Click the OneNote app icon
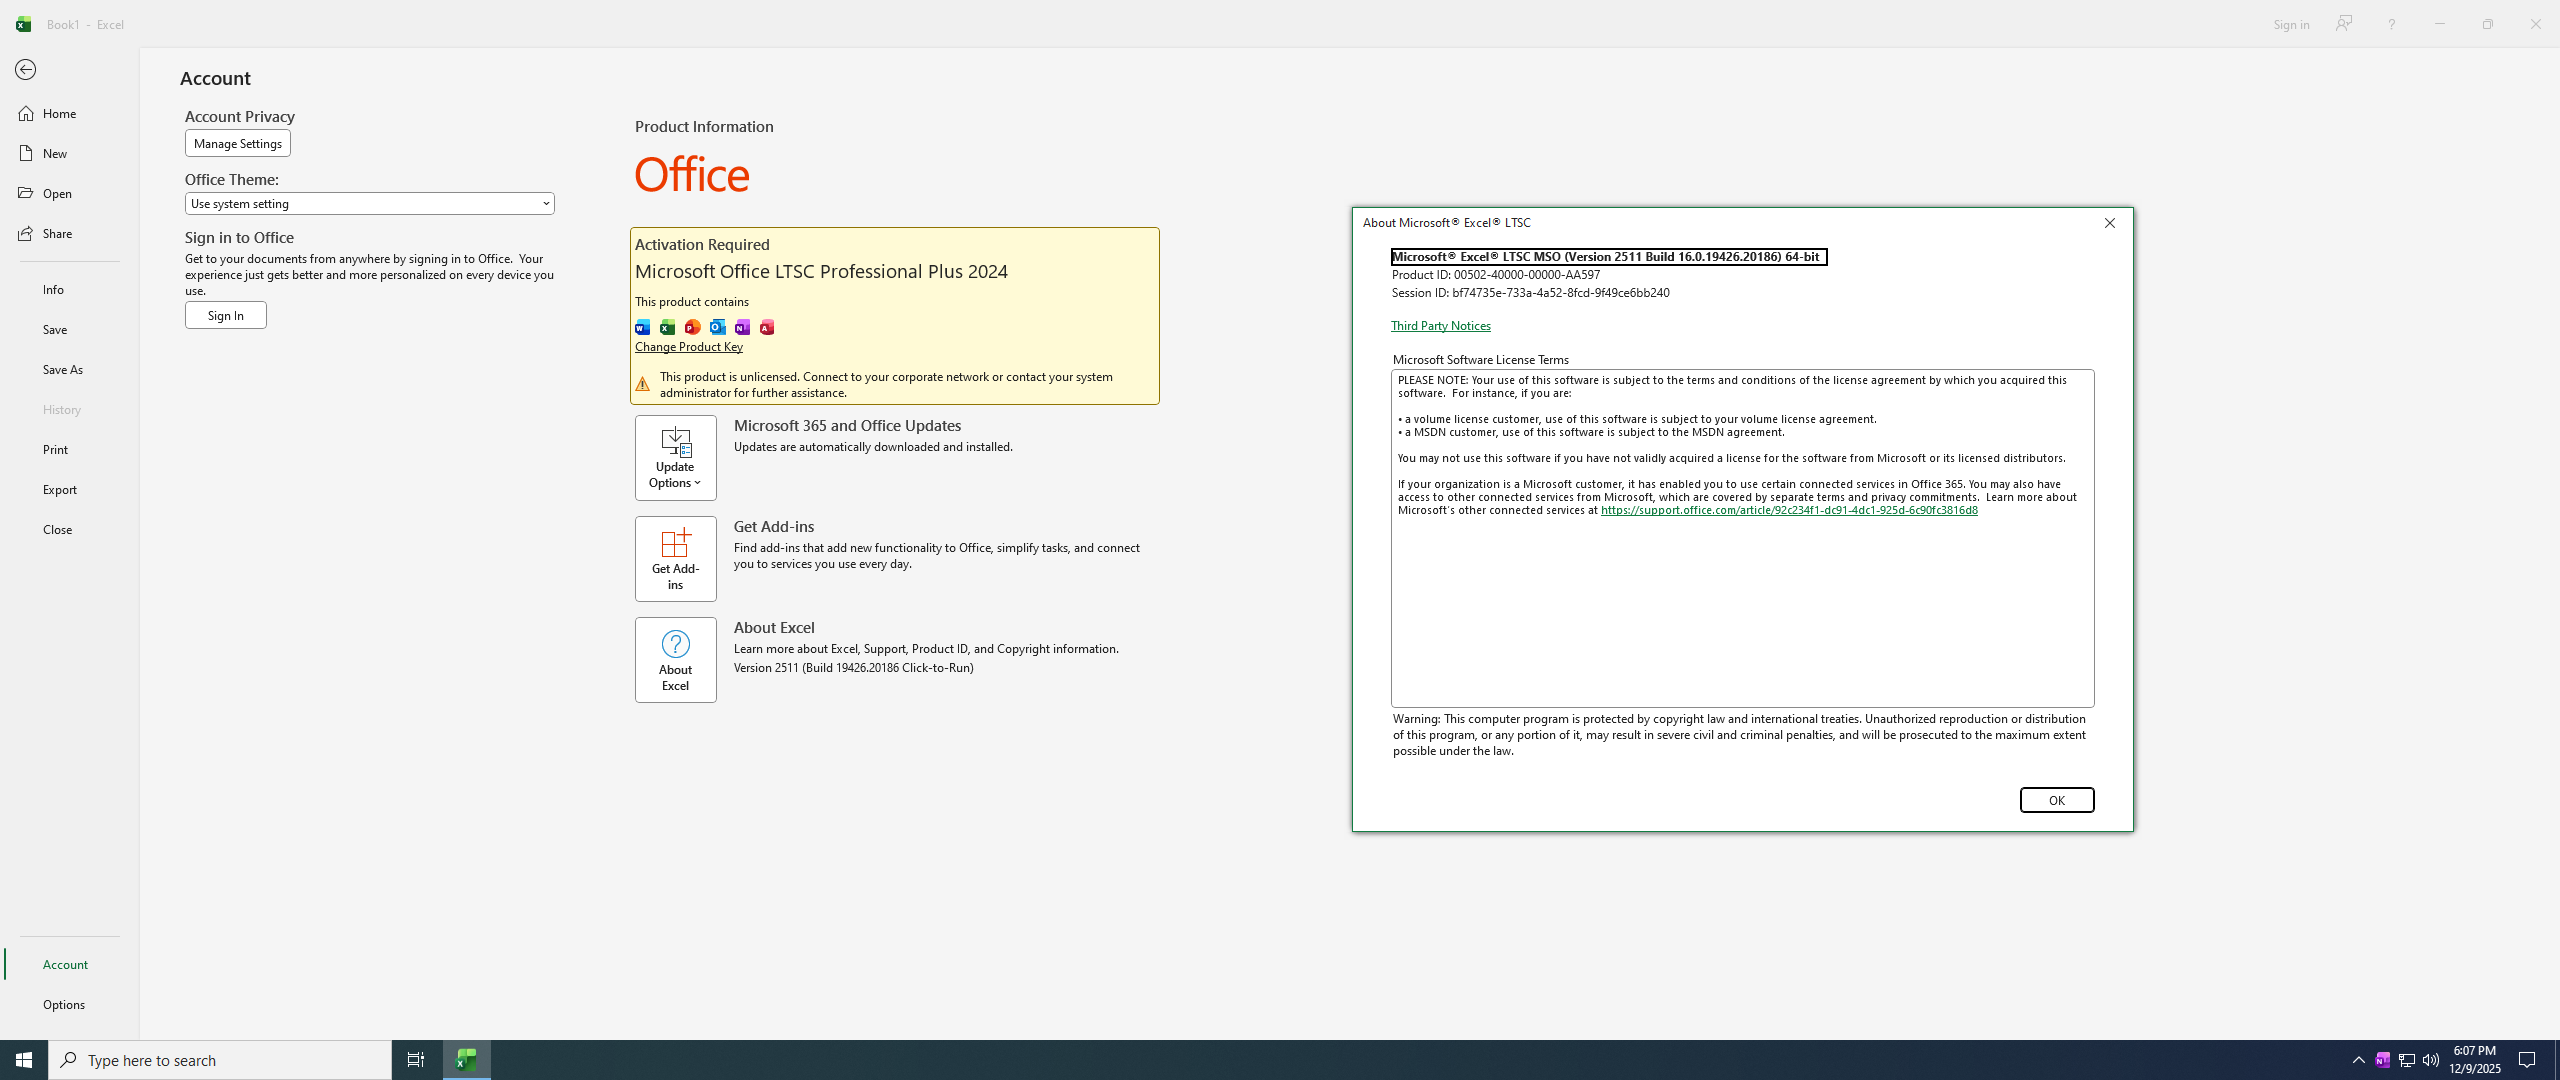2560x1080 pixels. click(x=742, y=327)
